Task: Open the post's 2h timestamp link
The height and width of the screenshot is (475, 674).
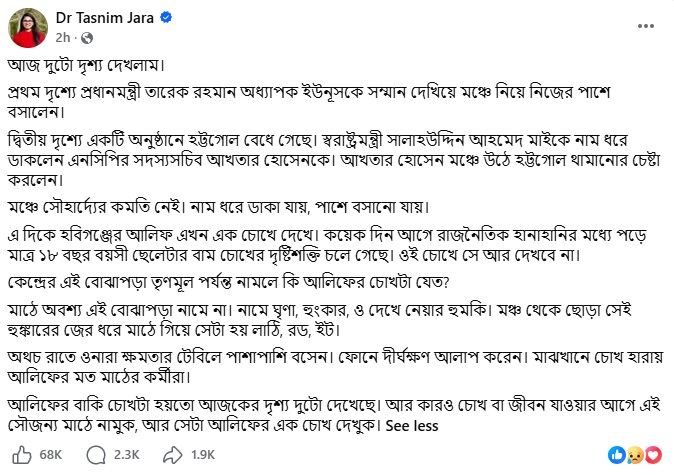Action: point(62,38)
